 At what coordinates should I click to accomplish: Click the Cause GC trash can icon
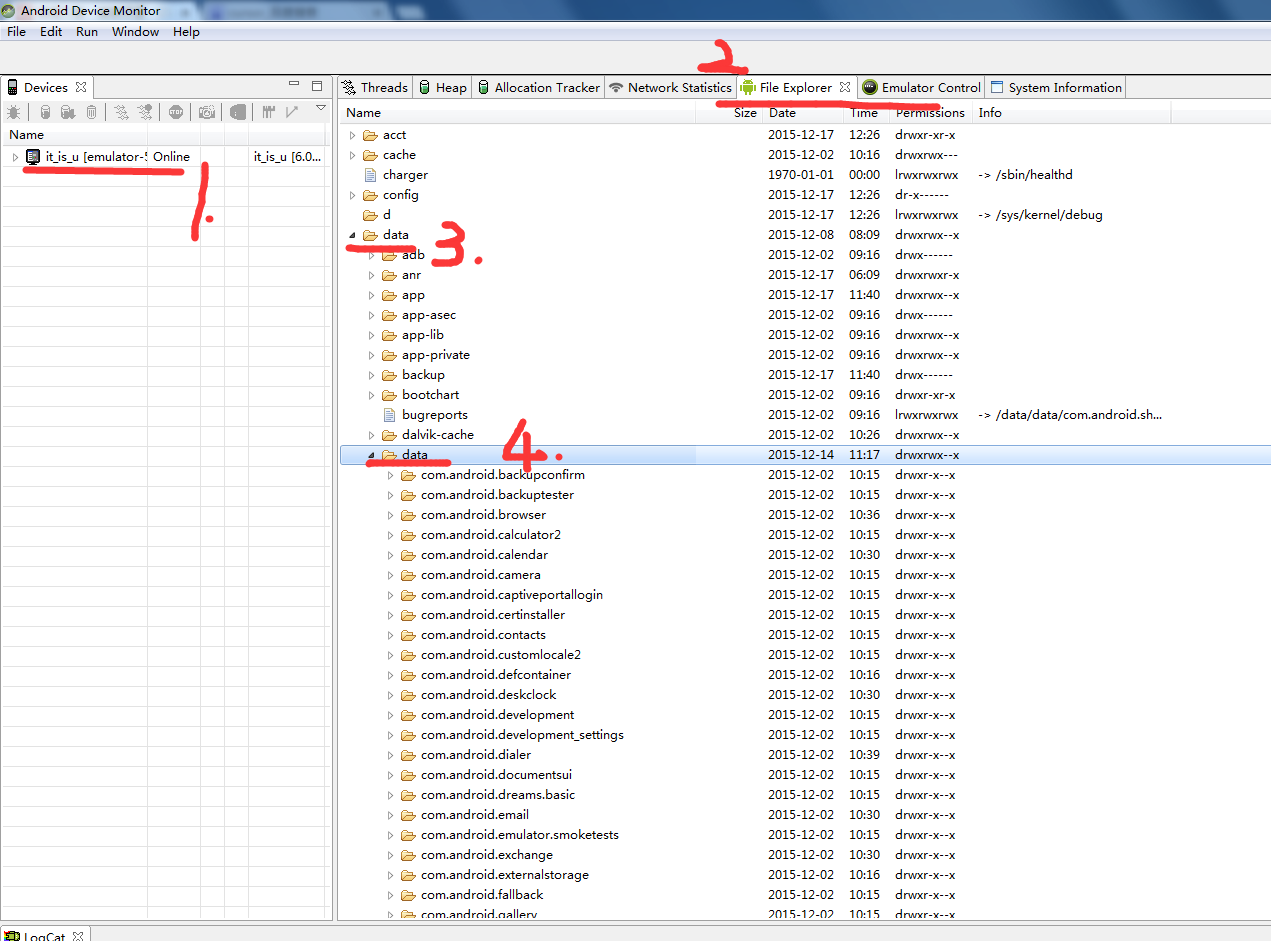pyautogui.click(x=91, y=112)
